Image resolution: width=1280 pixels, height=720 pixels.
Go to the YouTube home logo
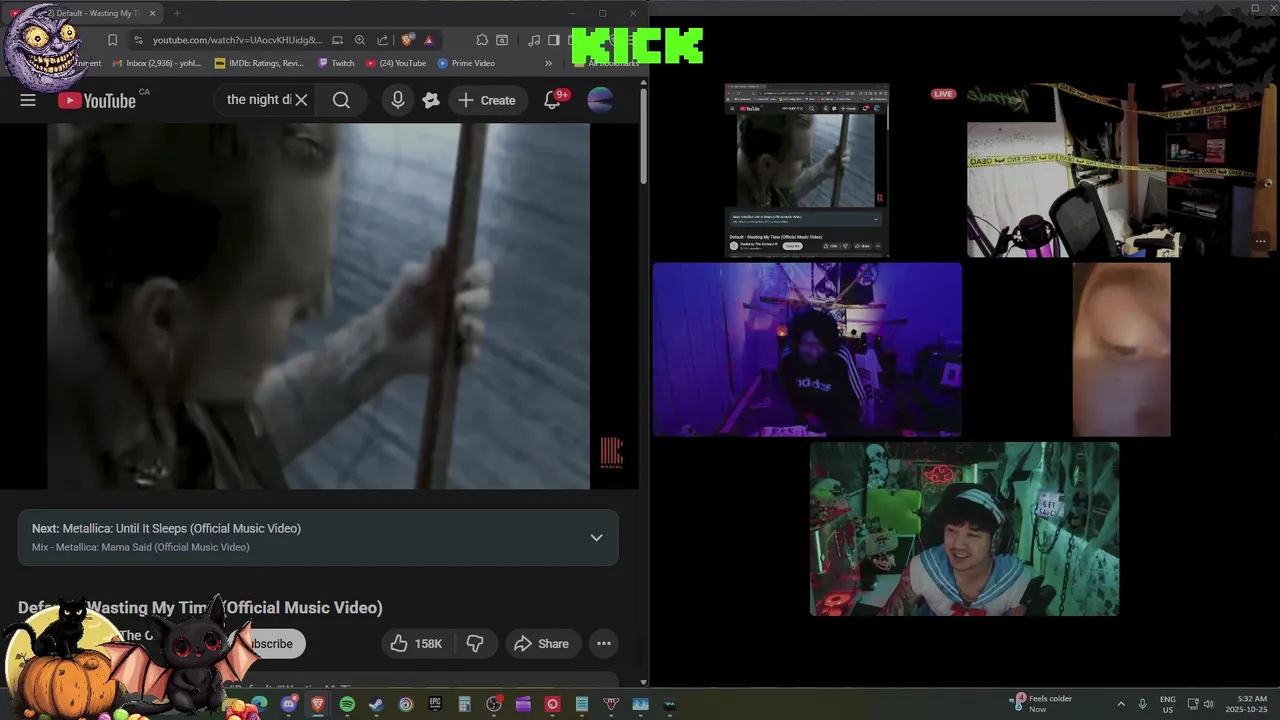tap(97, 100)
